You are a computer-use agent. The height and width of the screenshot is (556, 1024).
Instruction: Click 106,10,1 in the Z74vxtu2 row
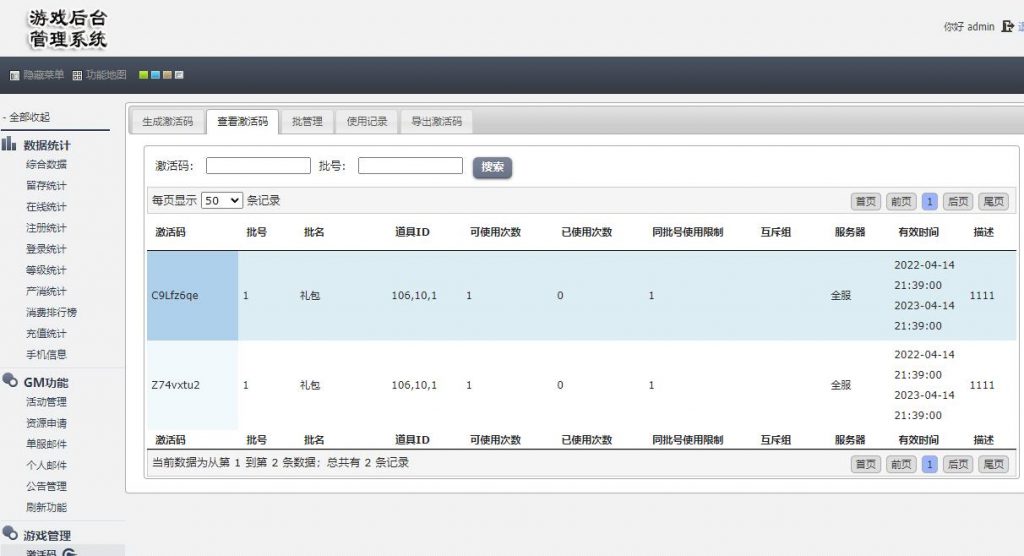tap(414, 385)
